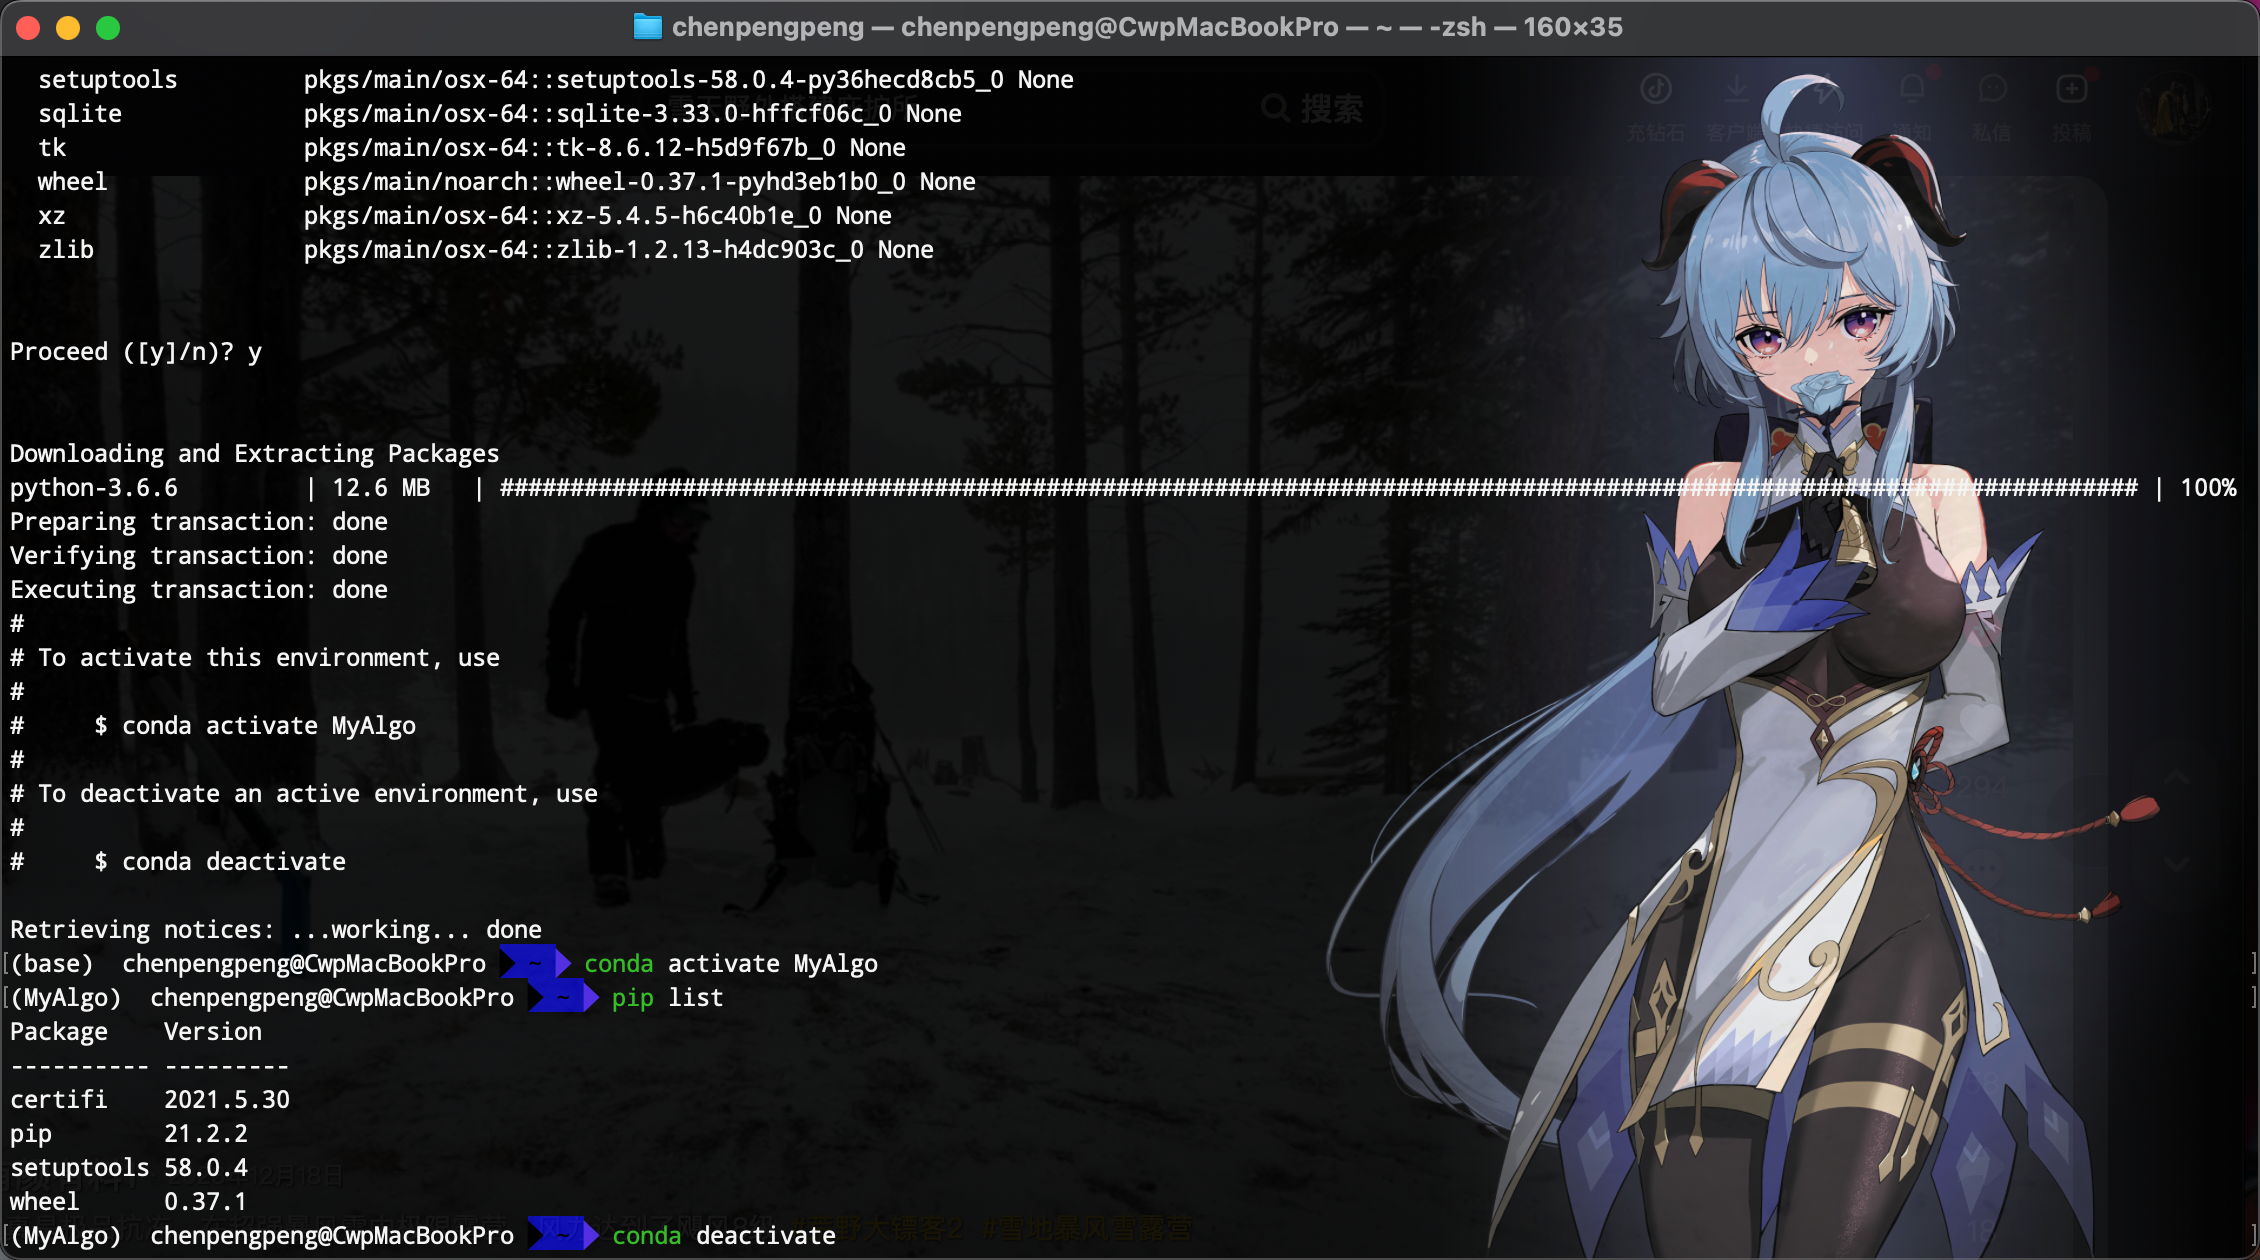Select the 'python-3.6.6' download name
Viewport: 2260px width, 1260px height.
94,488
